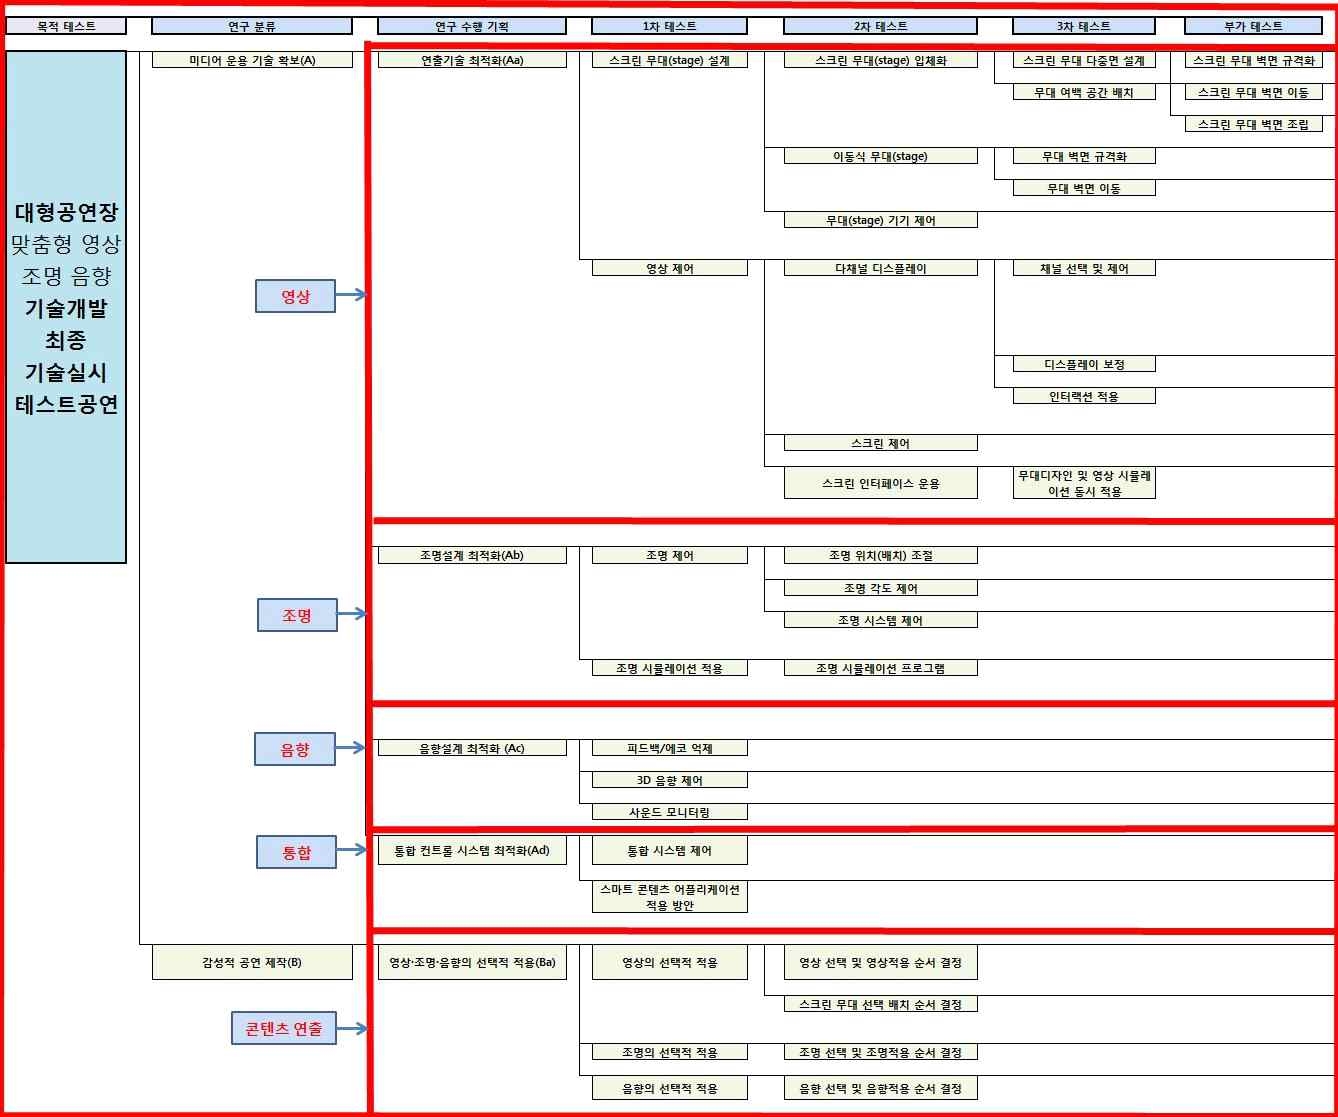
Task: Click 스크린 무대 다중면 설계
Action: [1084, 60]
